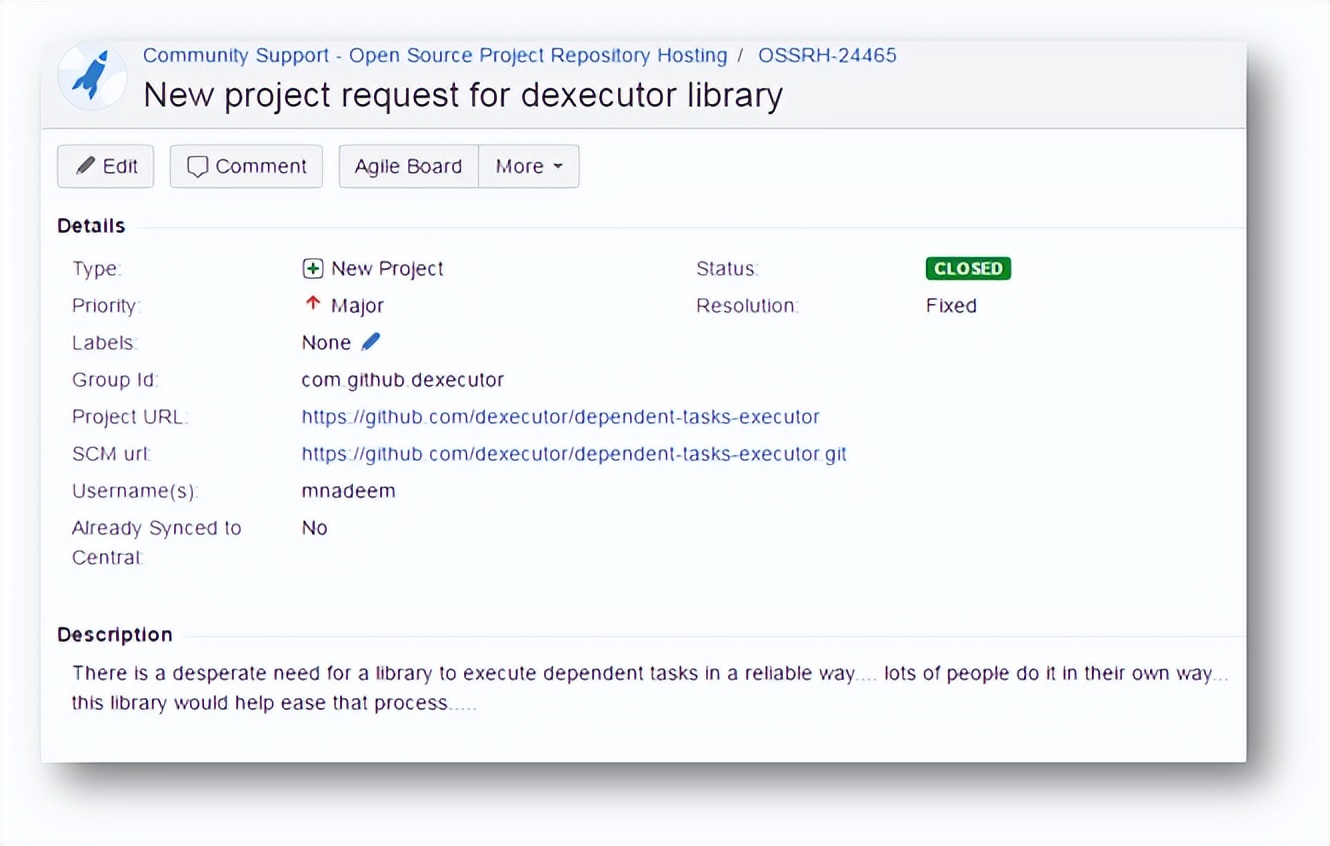The image size is (1330, 846).
Task: Click the Resolution value Fixed
Action: point(951,306)
